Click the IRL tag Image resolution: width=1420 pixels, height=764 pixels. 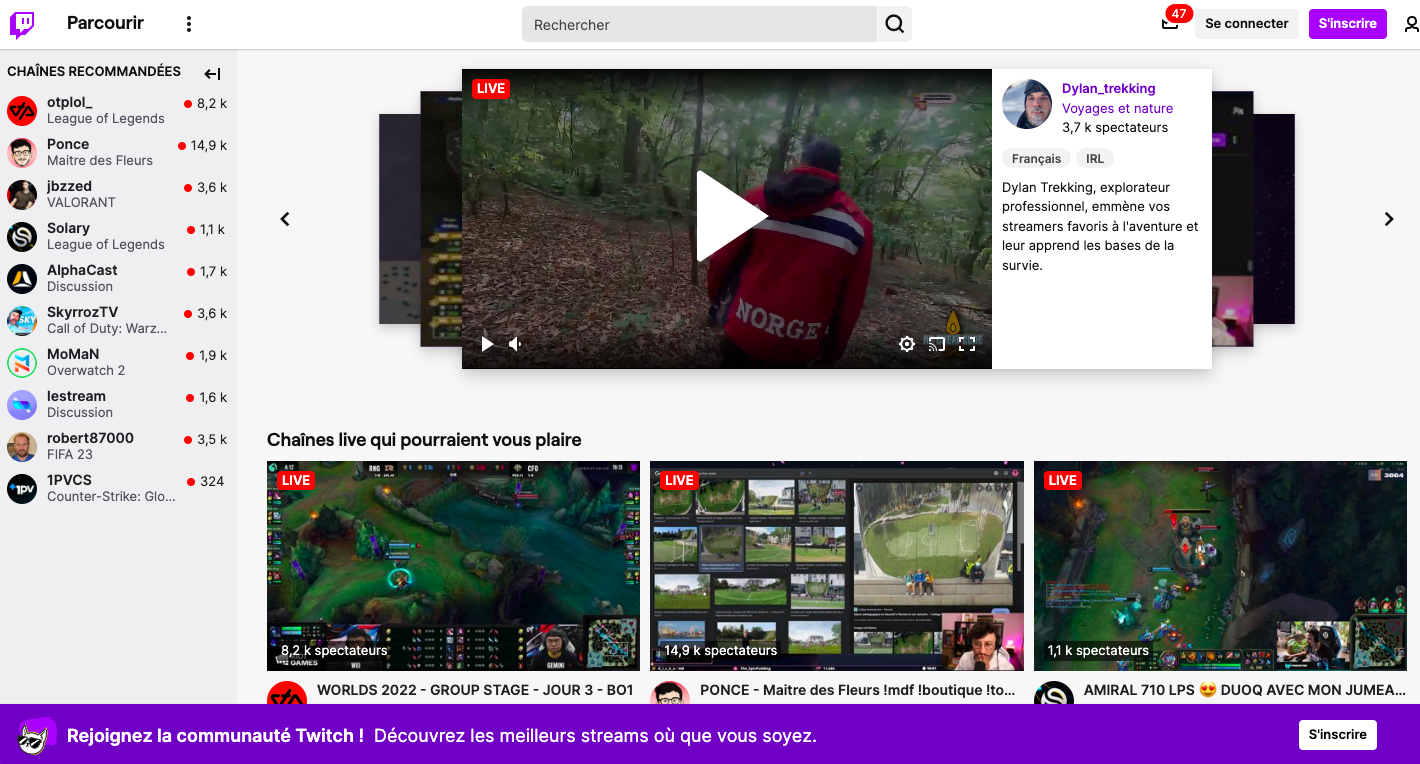click(x=1095, y=158)
